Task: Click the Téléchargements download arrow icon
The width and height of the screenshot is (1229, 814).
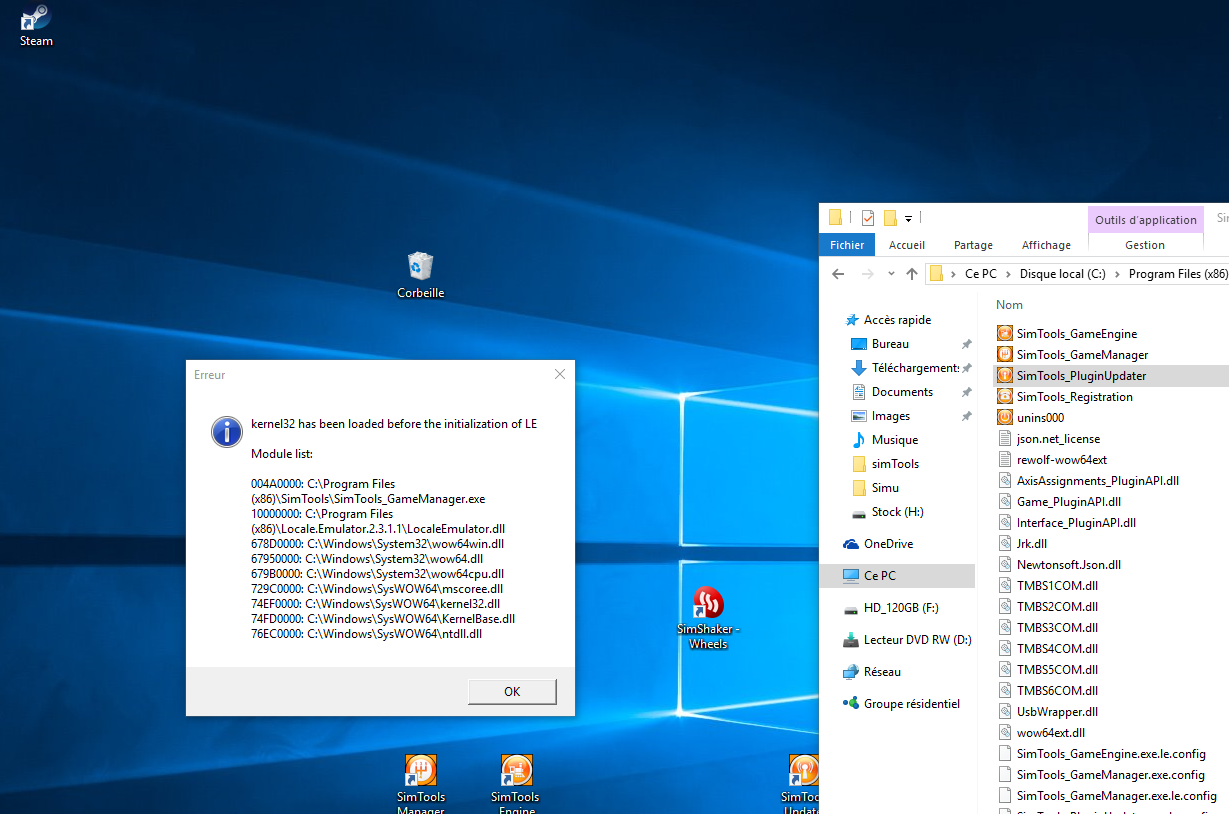Action: coord(858,368)
